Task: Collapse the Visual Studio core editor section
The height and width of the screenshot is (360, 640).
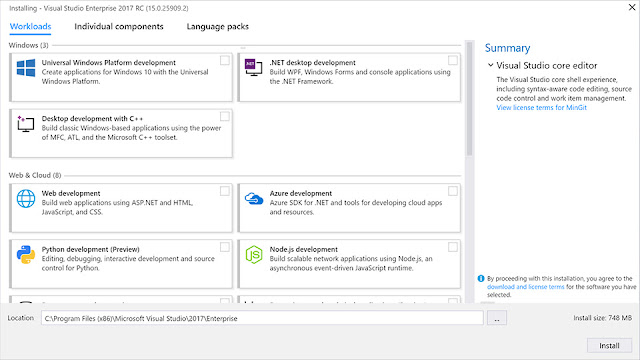Action: pos(491,65)
